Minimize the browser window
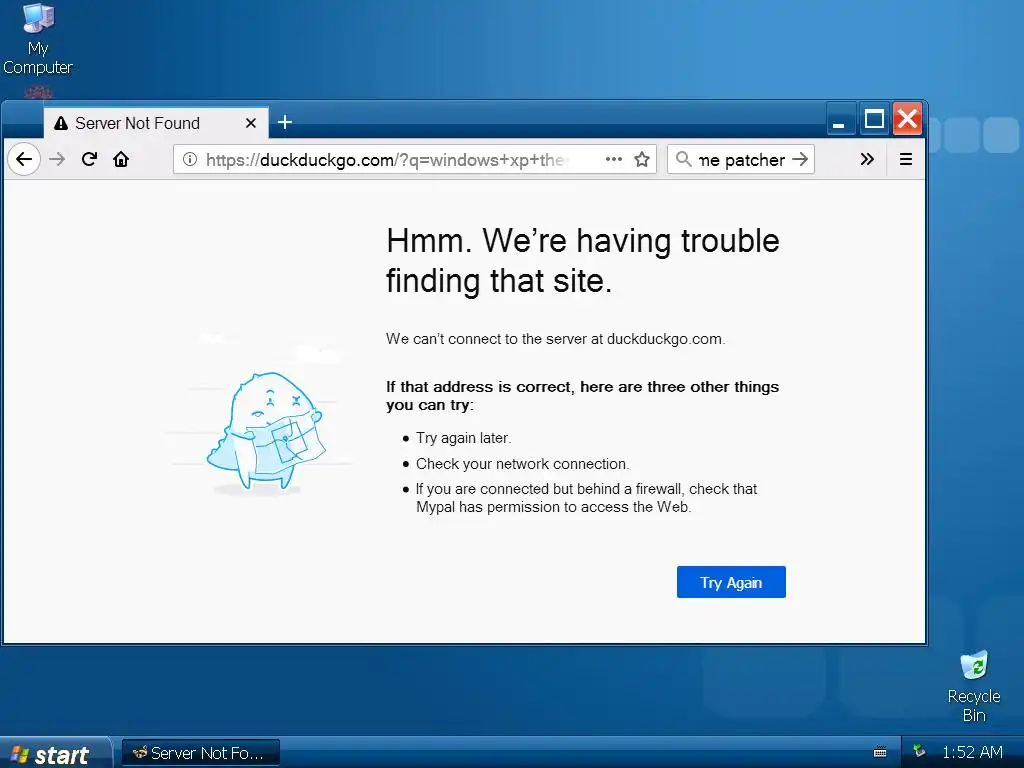 840,120
